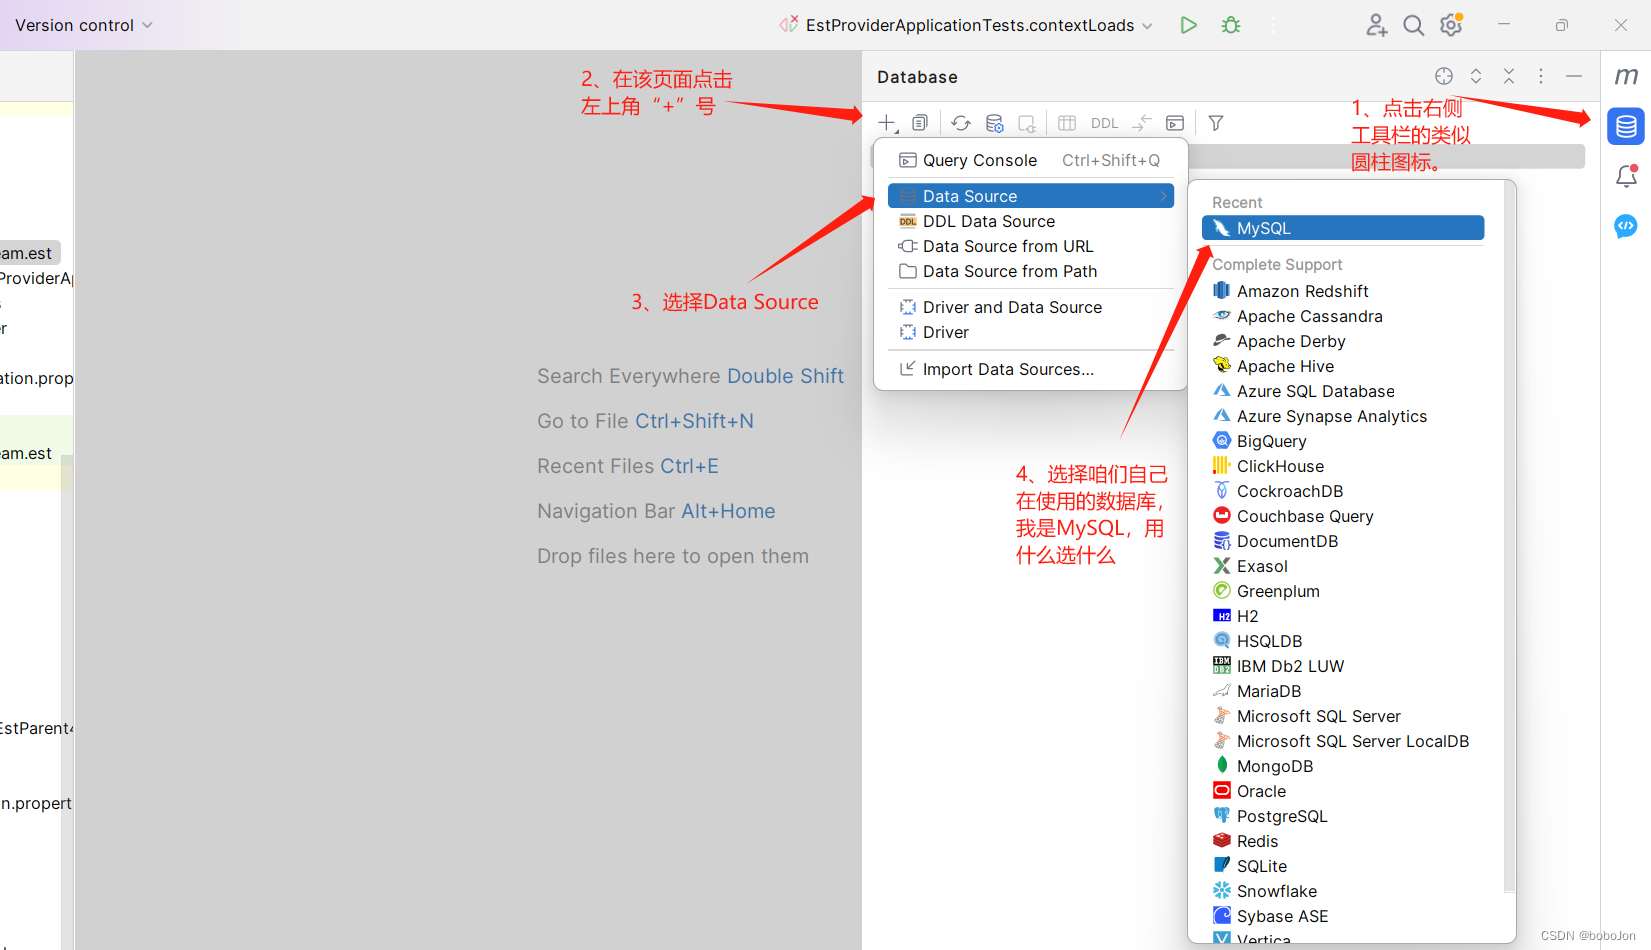Click the filter funnel icon
This screenshot has height=950, width=1651.
coord(1216,123)
